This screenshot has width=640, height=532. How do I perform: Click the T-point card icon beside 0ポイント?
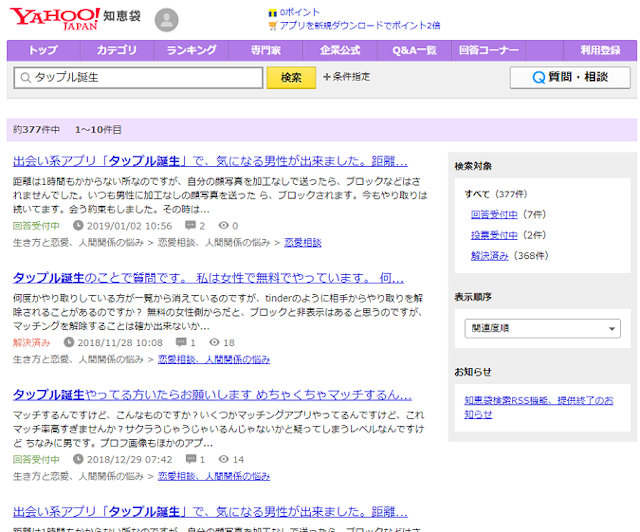[272, 13]
